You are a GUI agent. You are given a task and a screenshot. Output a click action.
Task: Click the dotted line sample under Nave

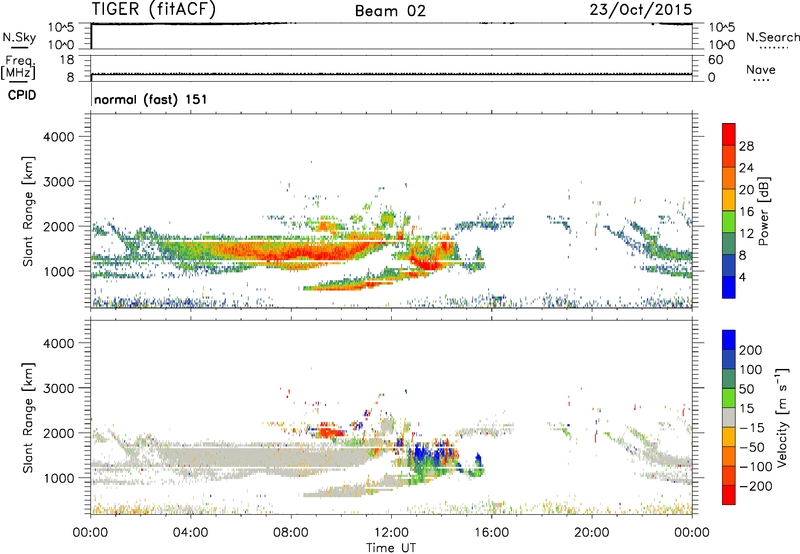coord(761,80)
